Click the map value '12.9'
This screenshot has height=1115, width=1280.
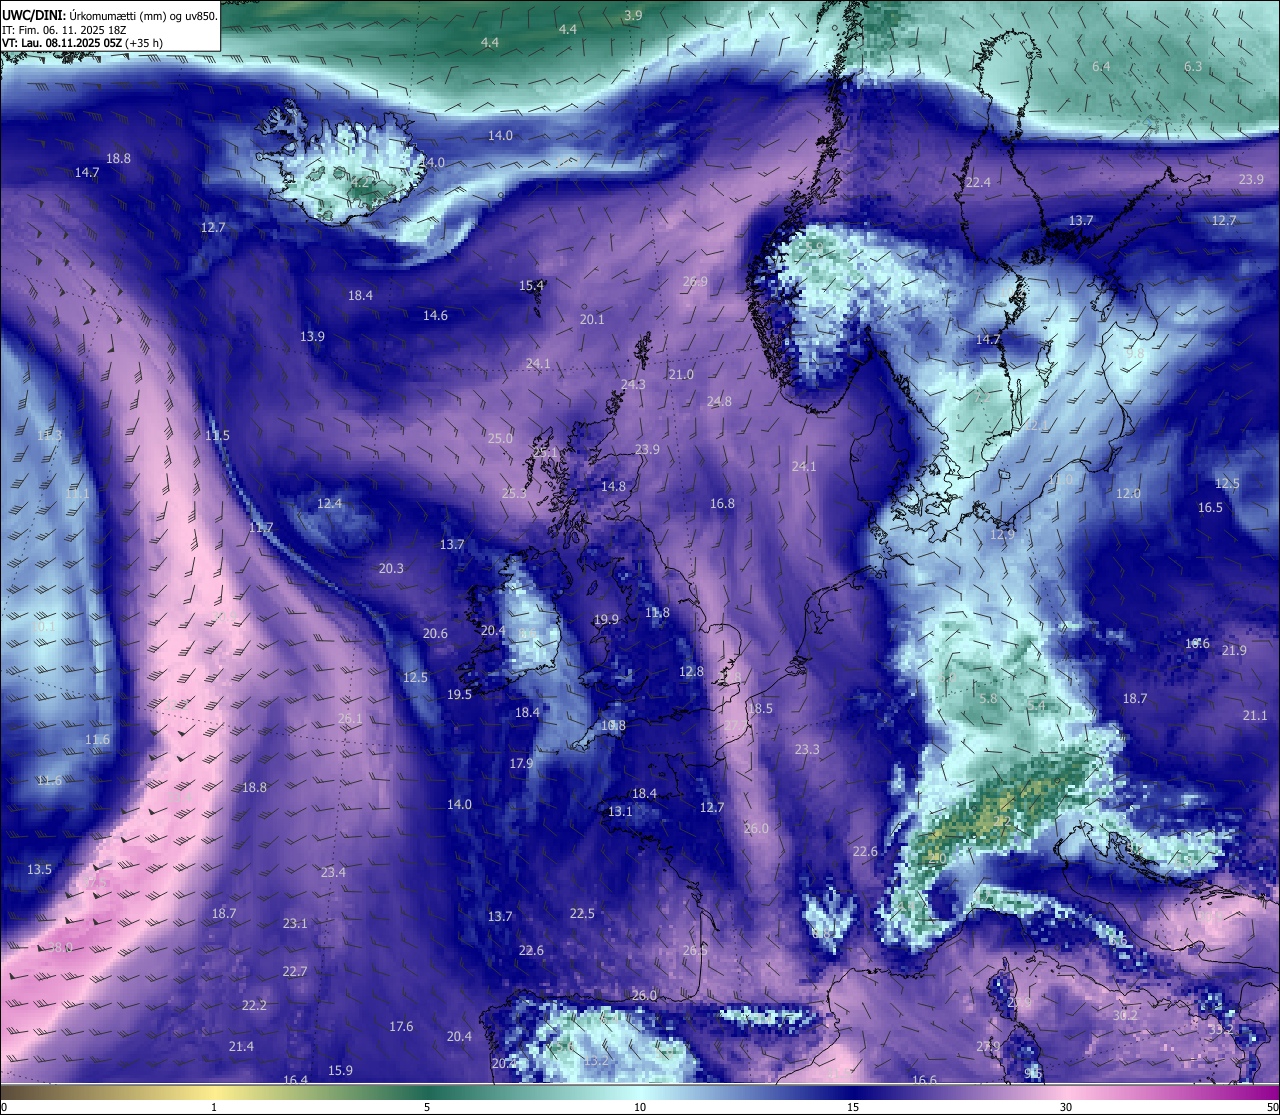[x=1002, y=534]
